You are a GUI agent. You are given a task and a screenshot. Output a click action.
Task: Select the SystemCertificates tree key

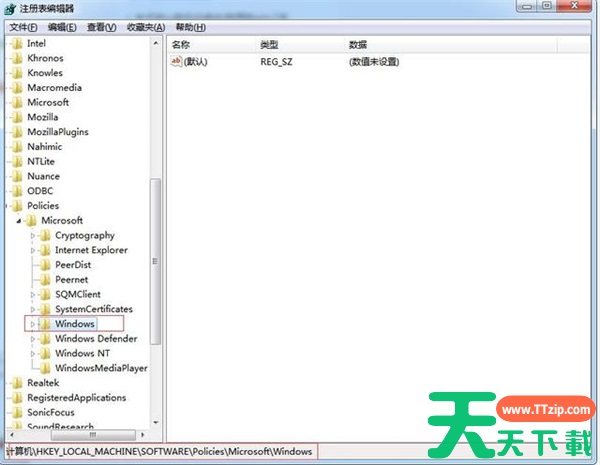pos(93,309)
